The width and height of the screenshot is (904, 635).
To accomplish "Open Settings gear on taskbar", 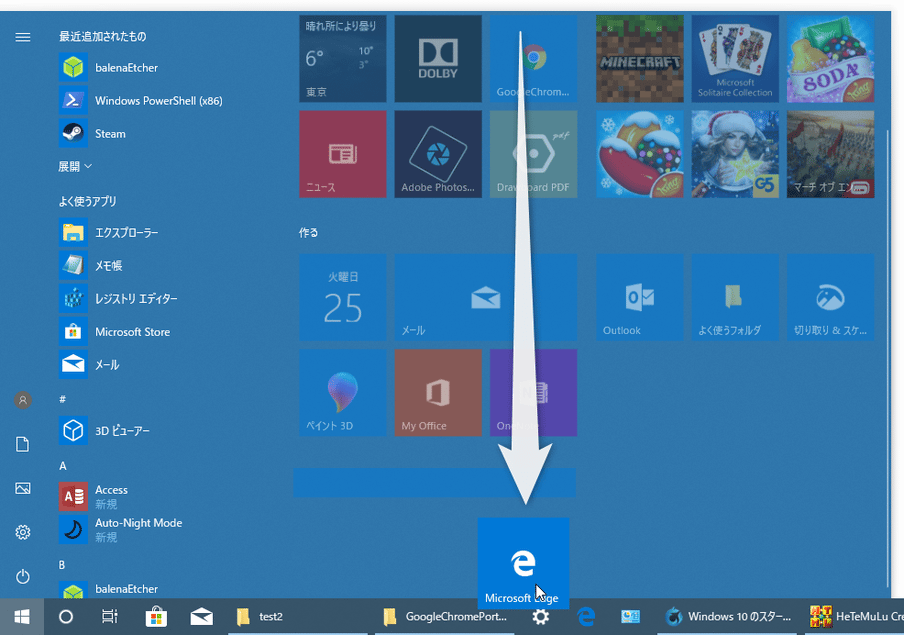I will 540,618.
